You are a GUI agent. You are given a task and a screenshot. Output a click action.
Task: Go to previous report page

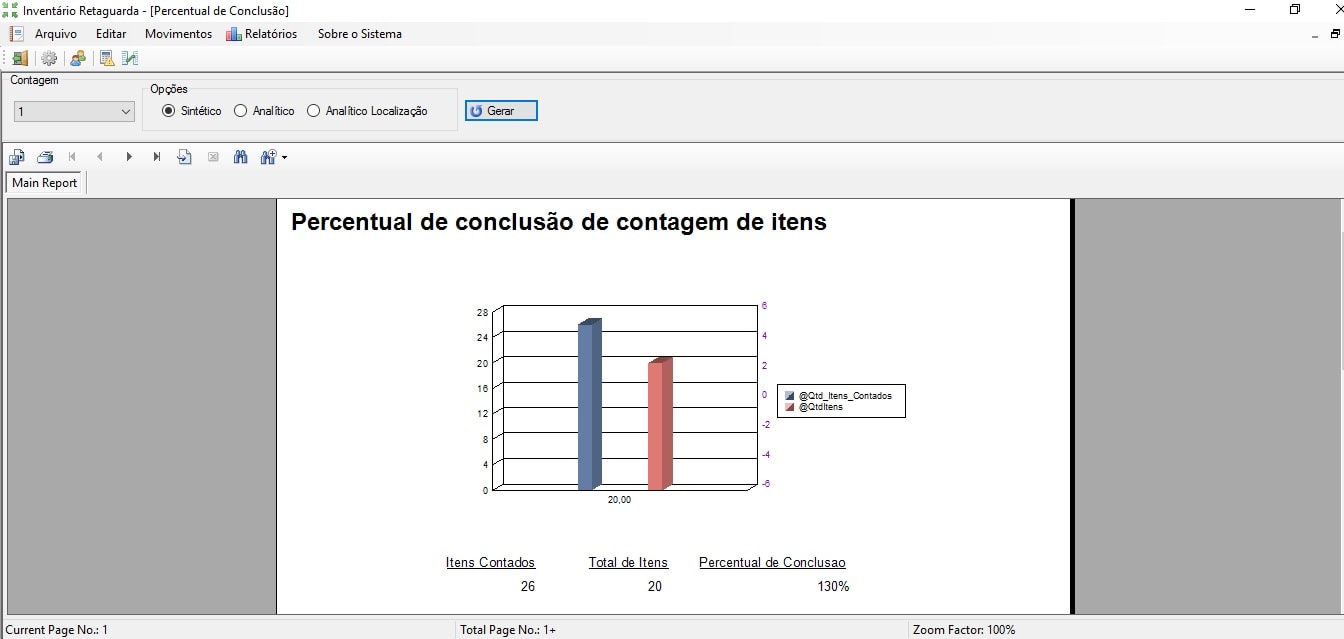click(x=100, y=157)
